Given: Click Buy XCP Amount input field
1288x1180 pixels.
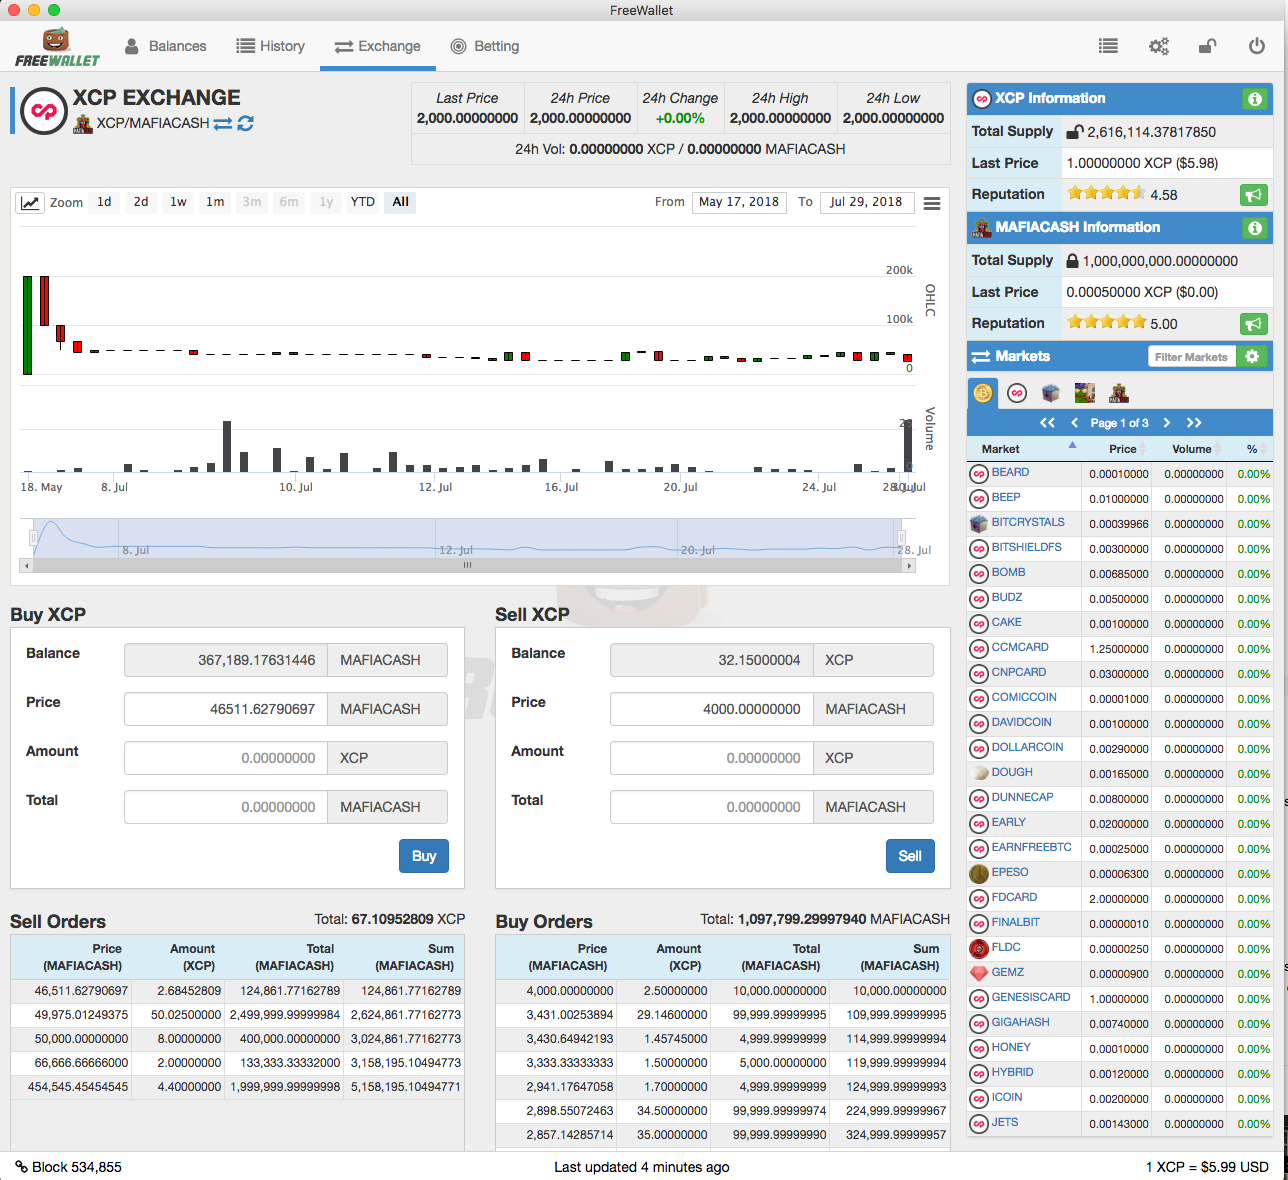Looking at the screenshot, I should [x=226, y=758].
